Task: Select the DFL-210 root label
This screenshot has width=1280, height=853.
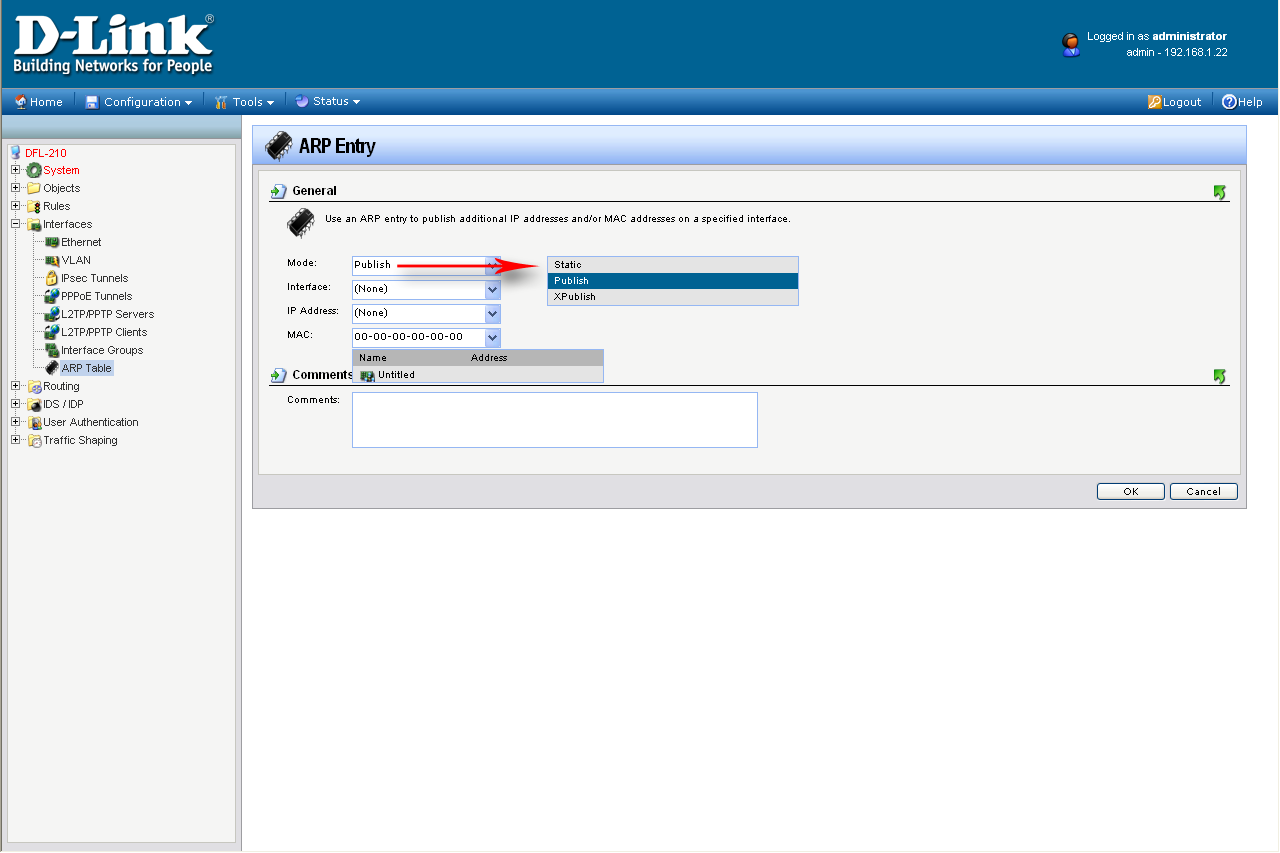Action: [46, 153]
